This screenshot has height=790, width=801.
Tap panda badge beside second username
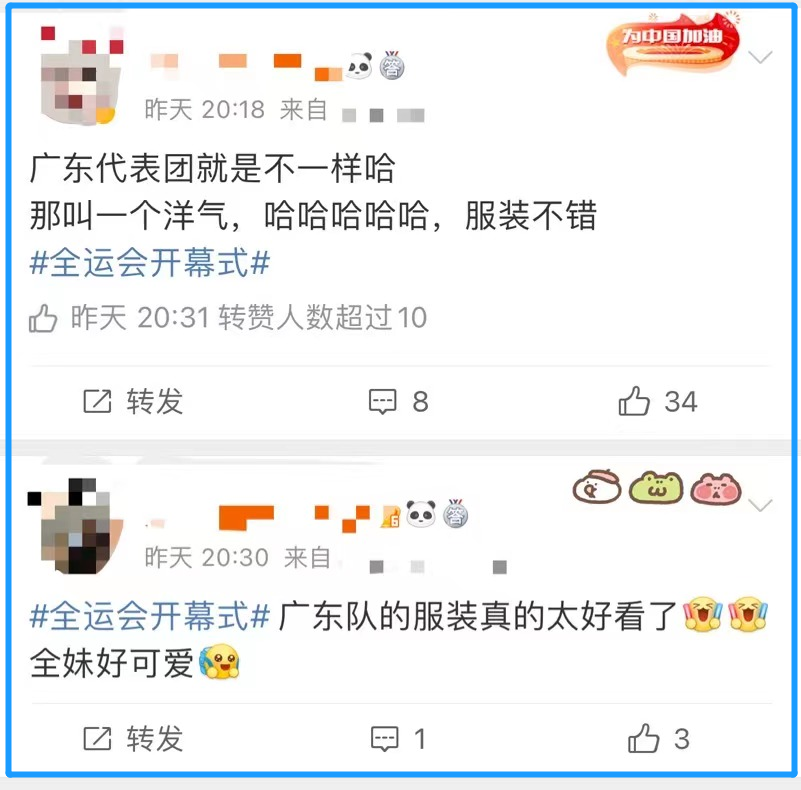pyautogui.click(x=421, y=514)
